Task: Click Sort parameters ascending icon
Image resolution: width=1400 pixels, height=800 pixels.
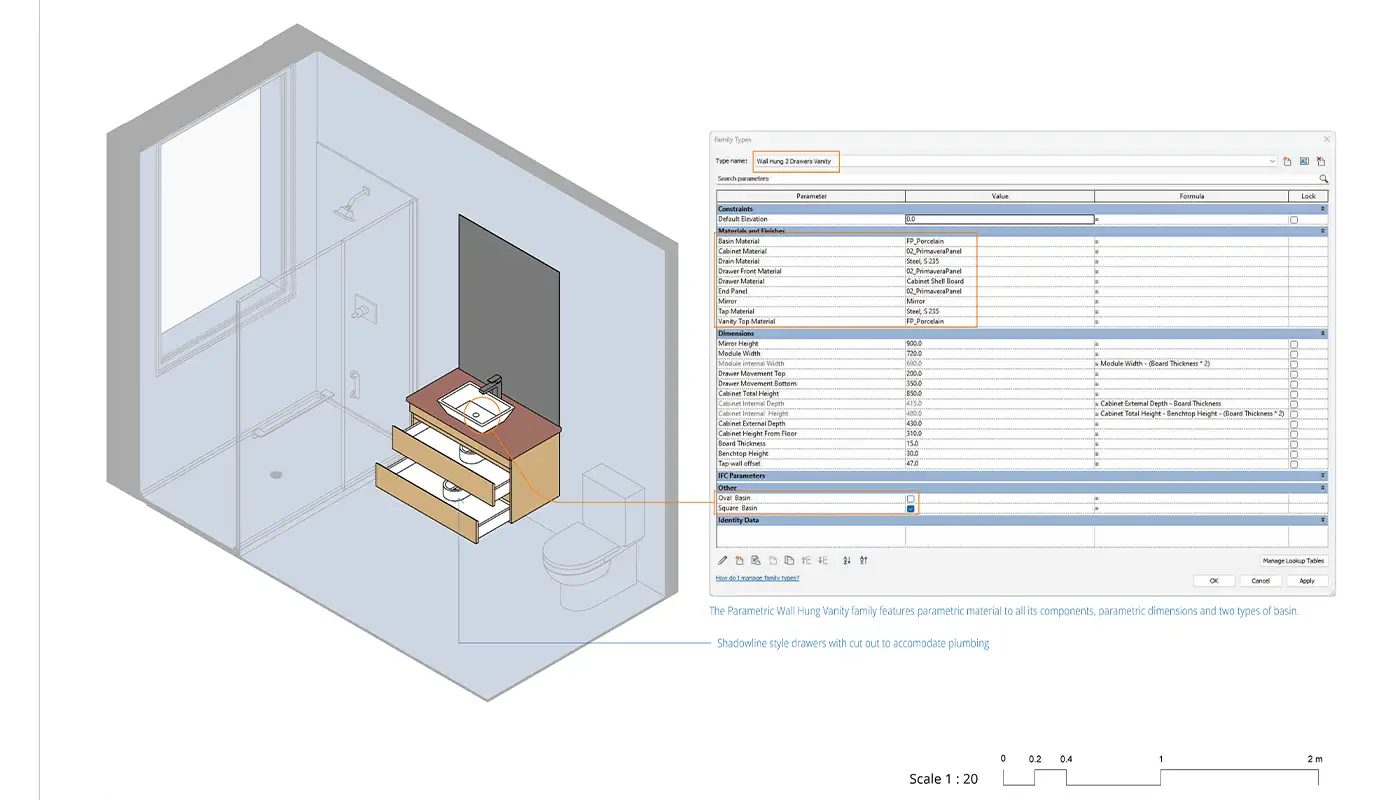Action: click(847, 560)
